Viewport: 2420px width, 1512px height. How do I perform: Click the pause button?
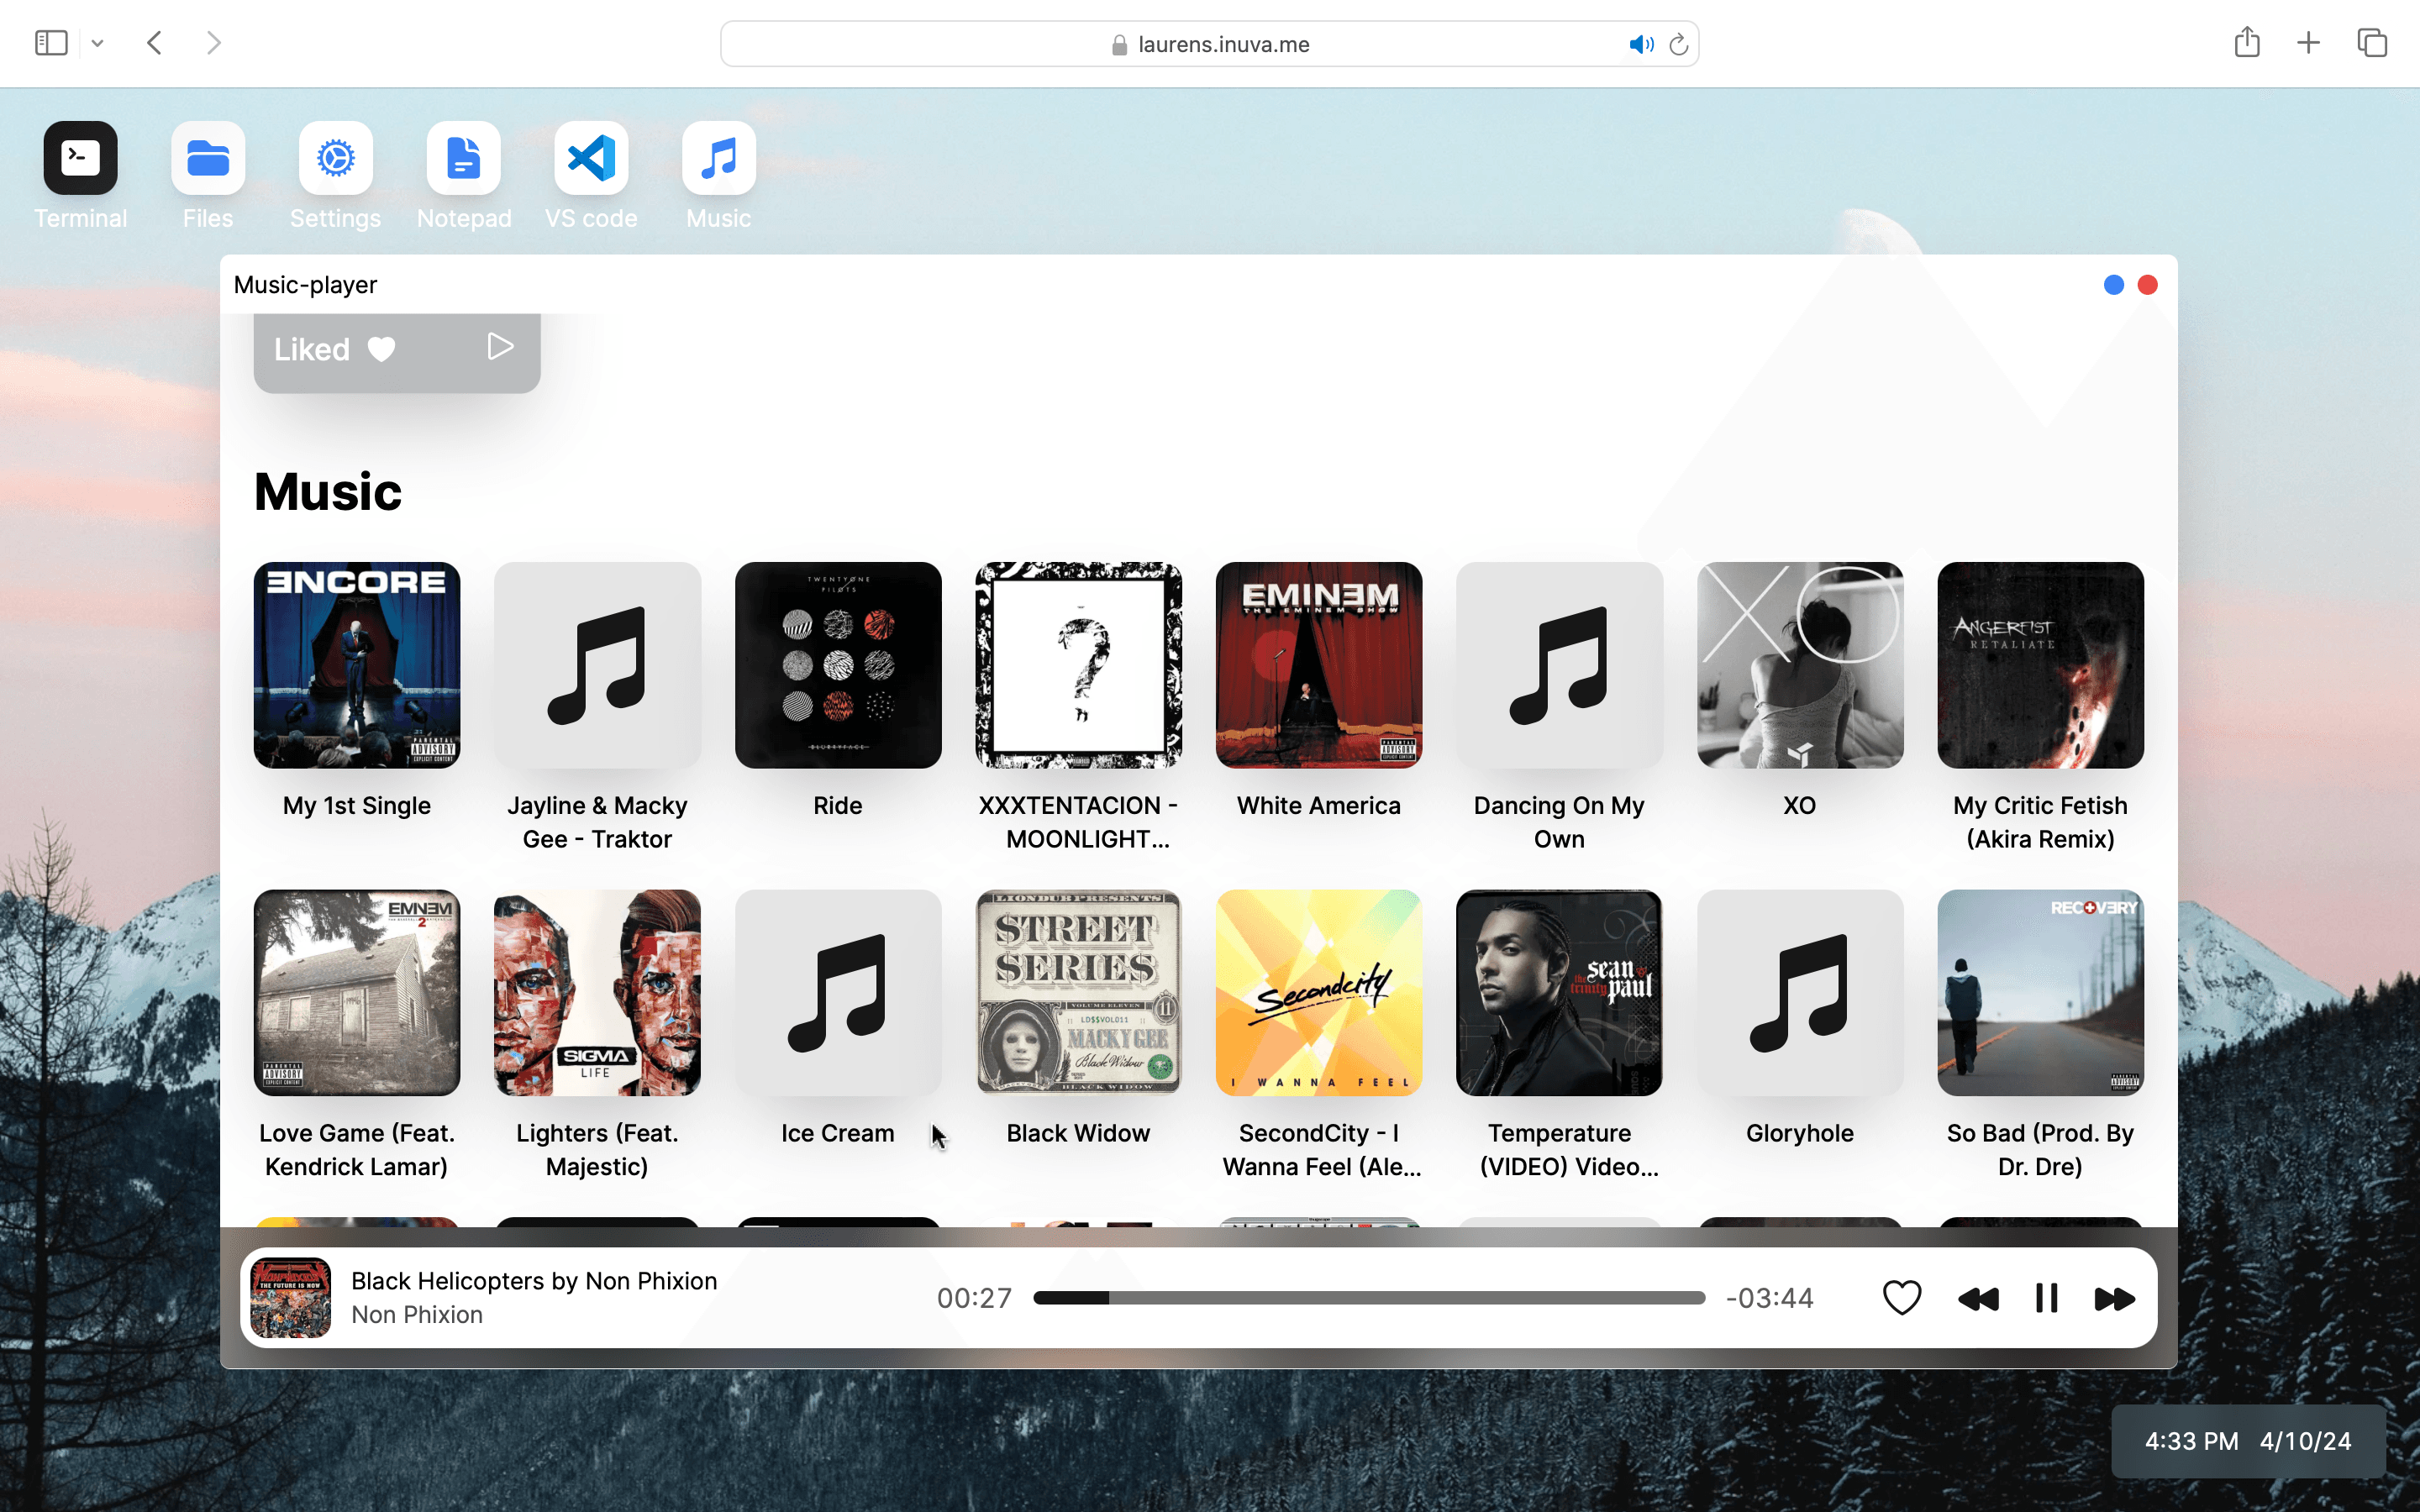2047,1298
